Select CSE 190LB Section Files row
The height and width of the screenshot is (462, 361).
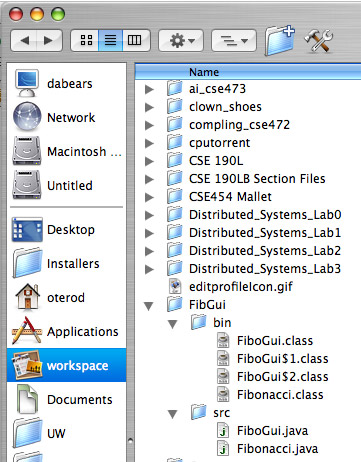248,179
